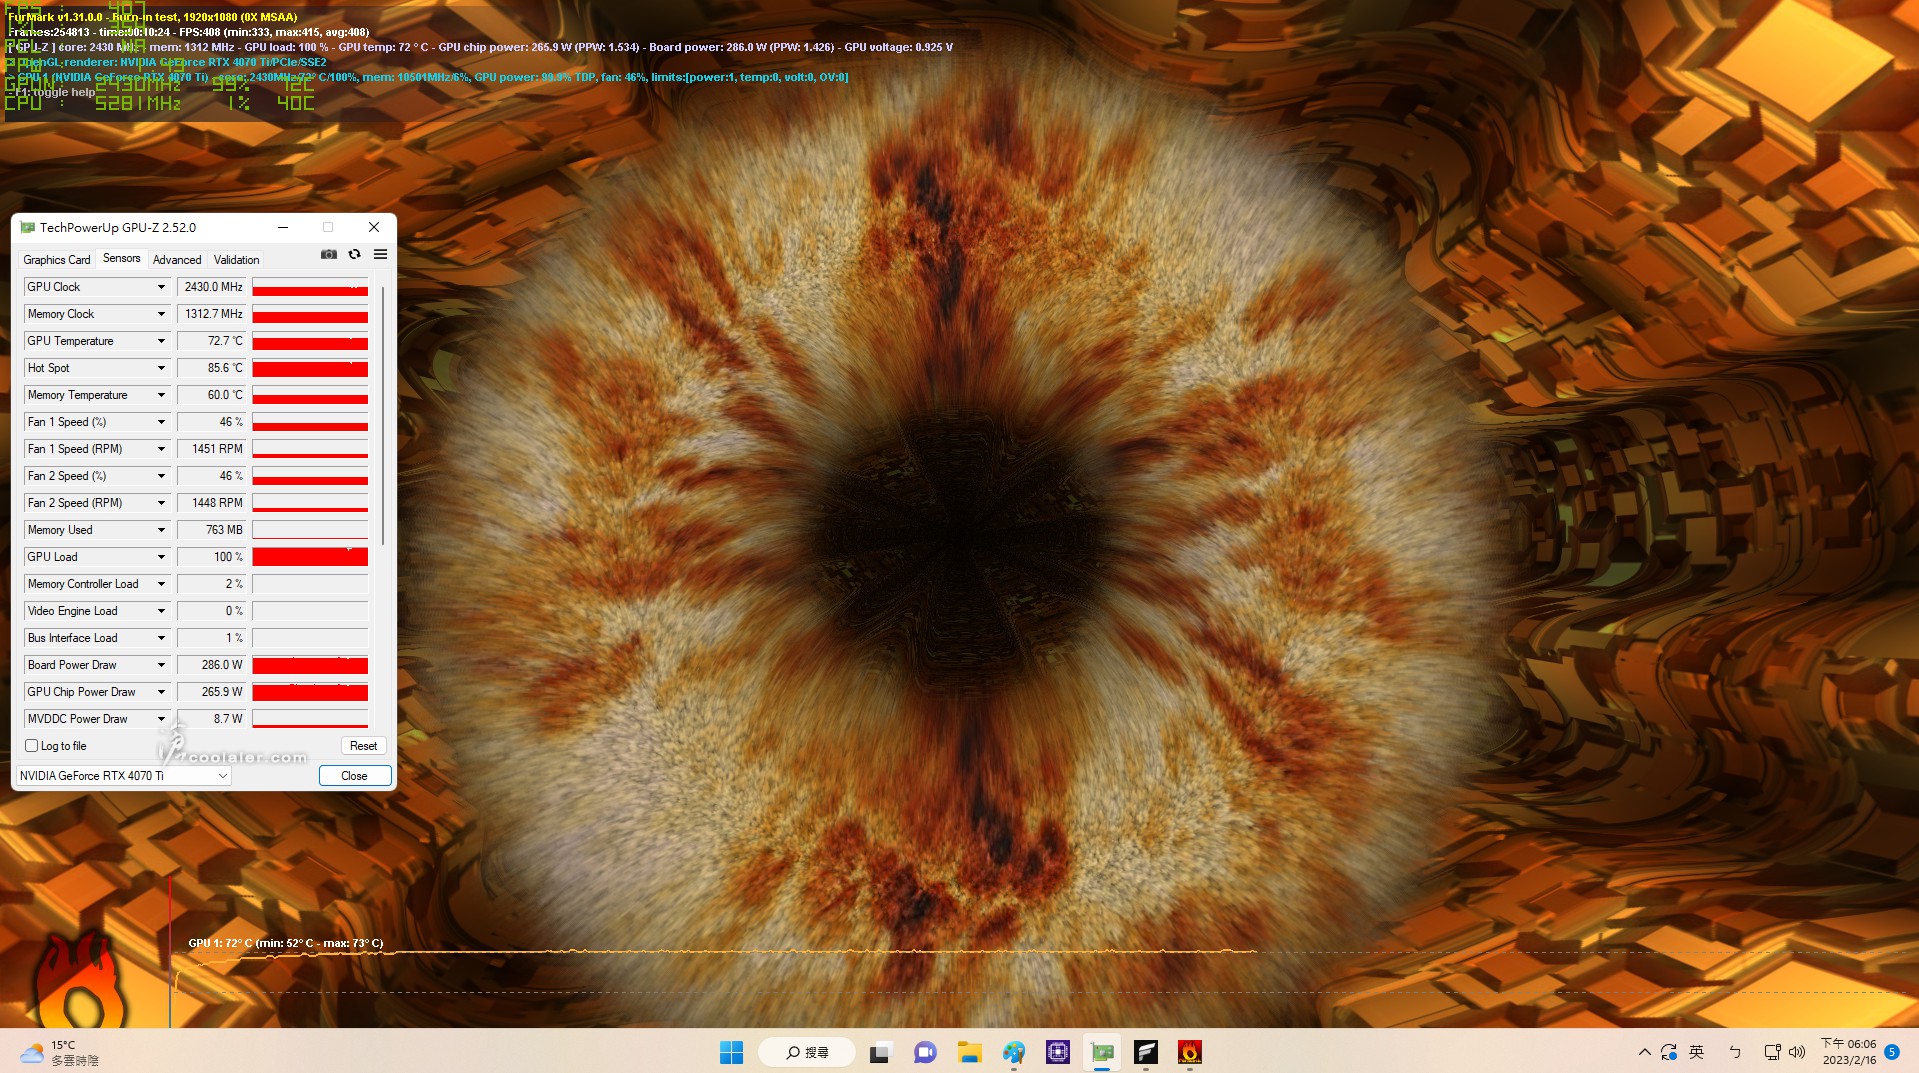Open the globe-style browser icon on taskbar
Viewport: 1919px width, 1073px height.
[1013, 1052]
